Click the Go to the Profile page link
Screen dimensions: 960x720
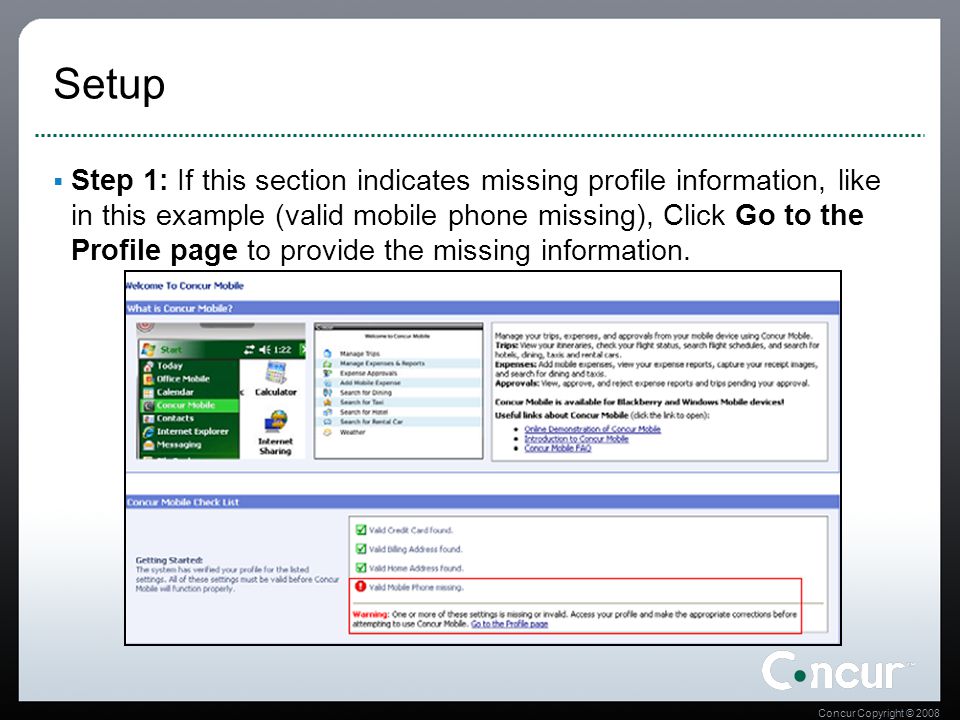pos(509,624)
